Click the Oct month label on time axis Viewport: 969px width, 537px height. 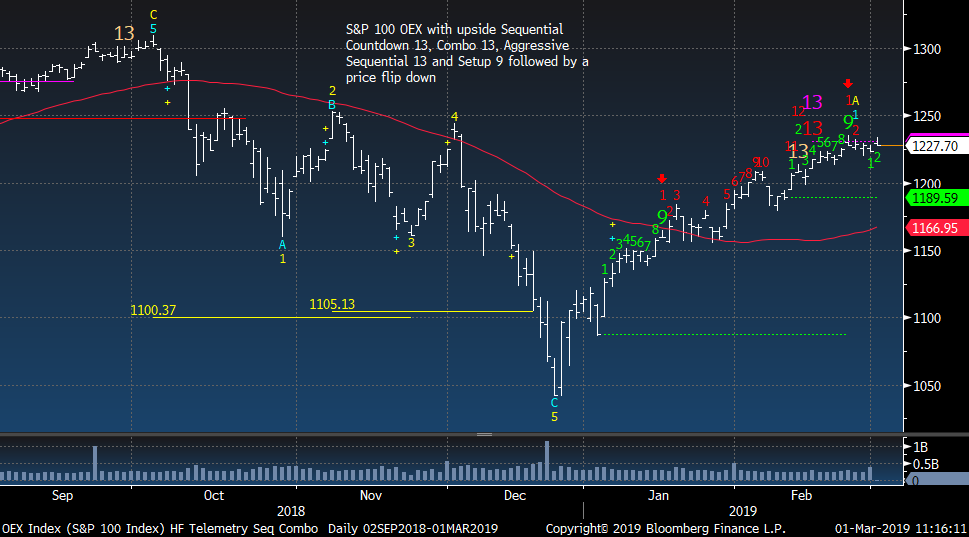coord(214,496)
